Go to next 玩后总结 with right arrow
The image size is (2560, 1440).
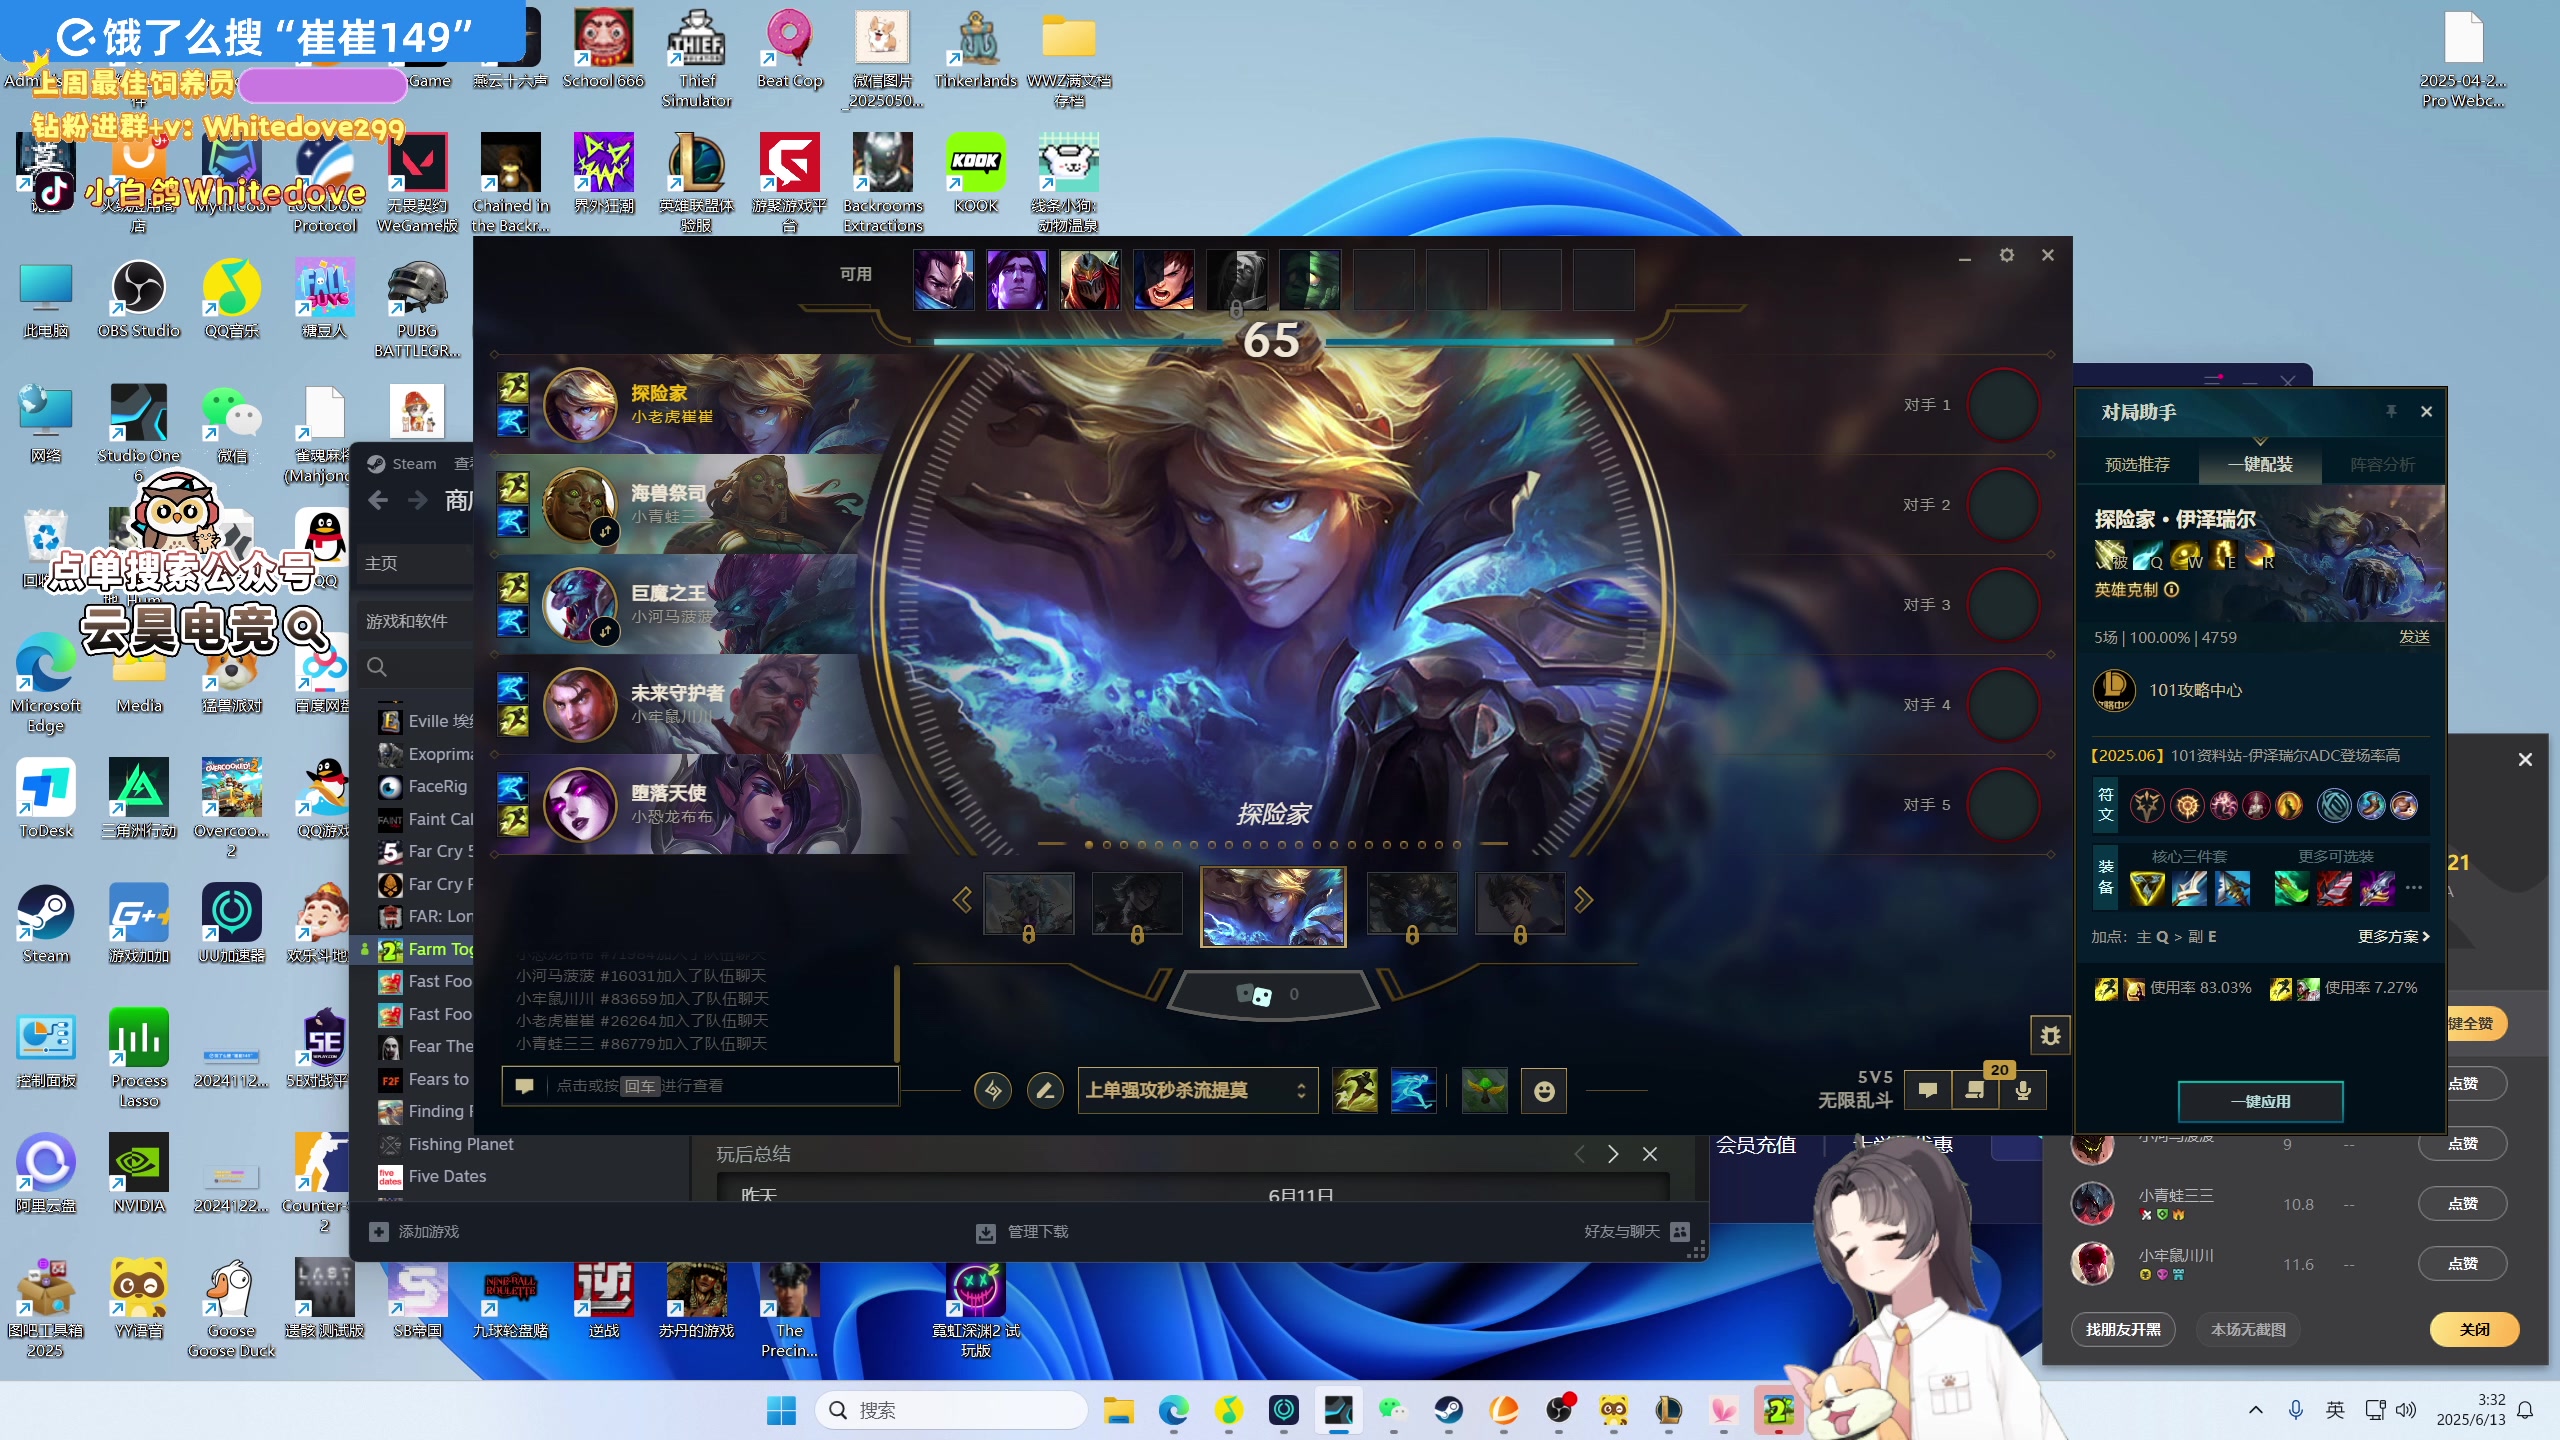(1613, 1154)
